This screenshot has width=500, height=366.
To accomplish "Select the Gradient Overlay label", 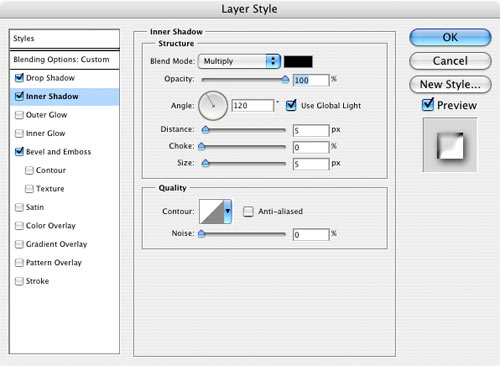I will 56,244.
